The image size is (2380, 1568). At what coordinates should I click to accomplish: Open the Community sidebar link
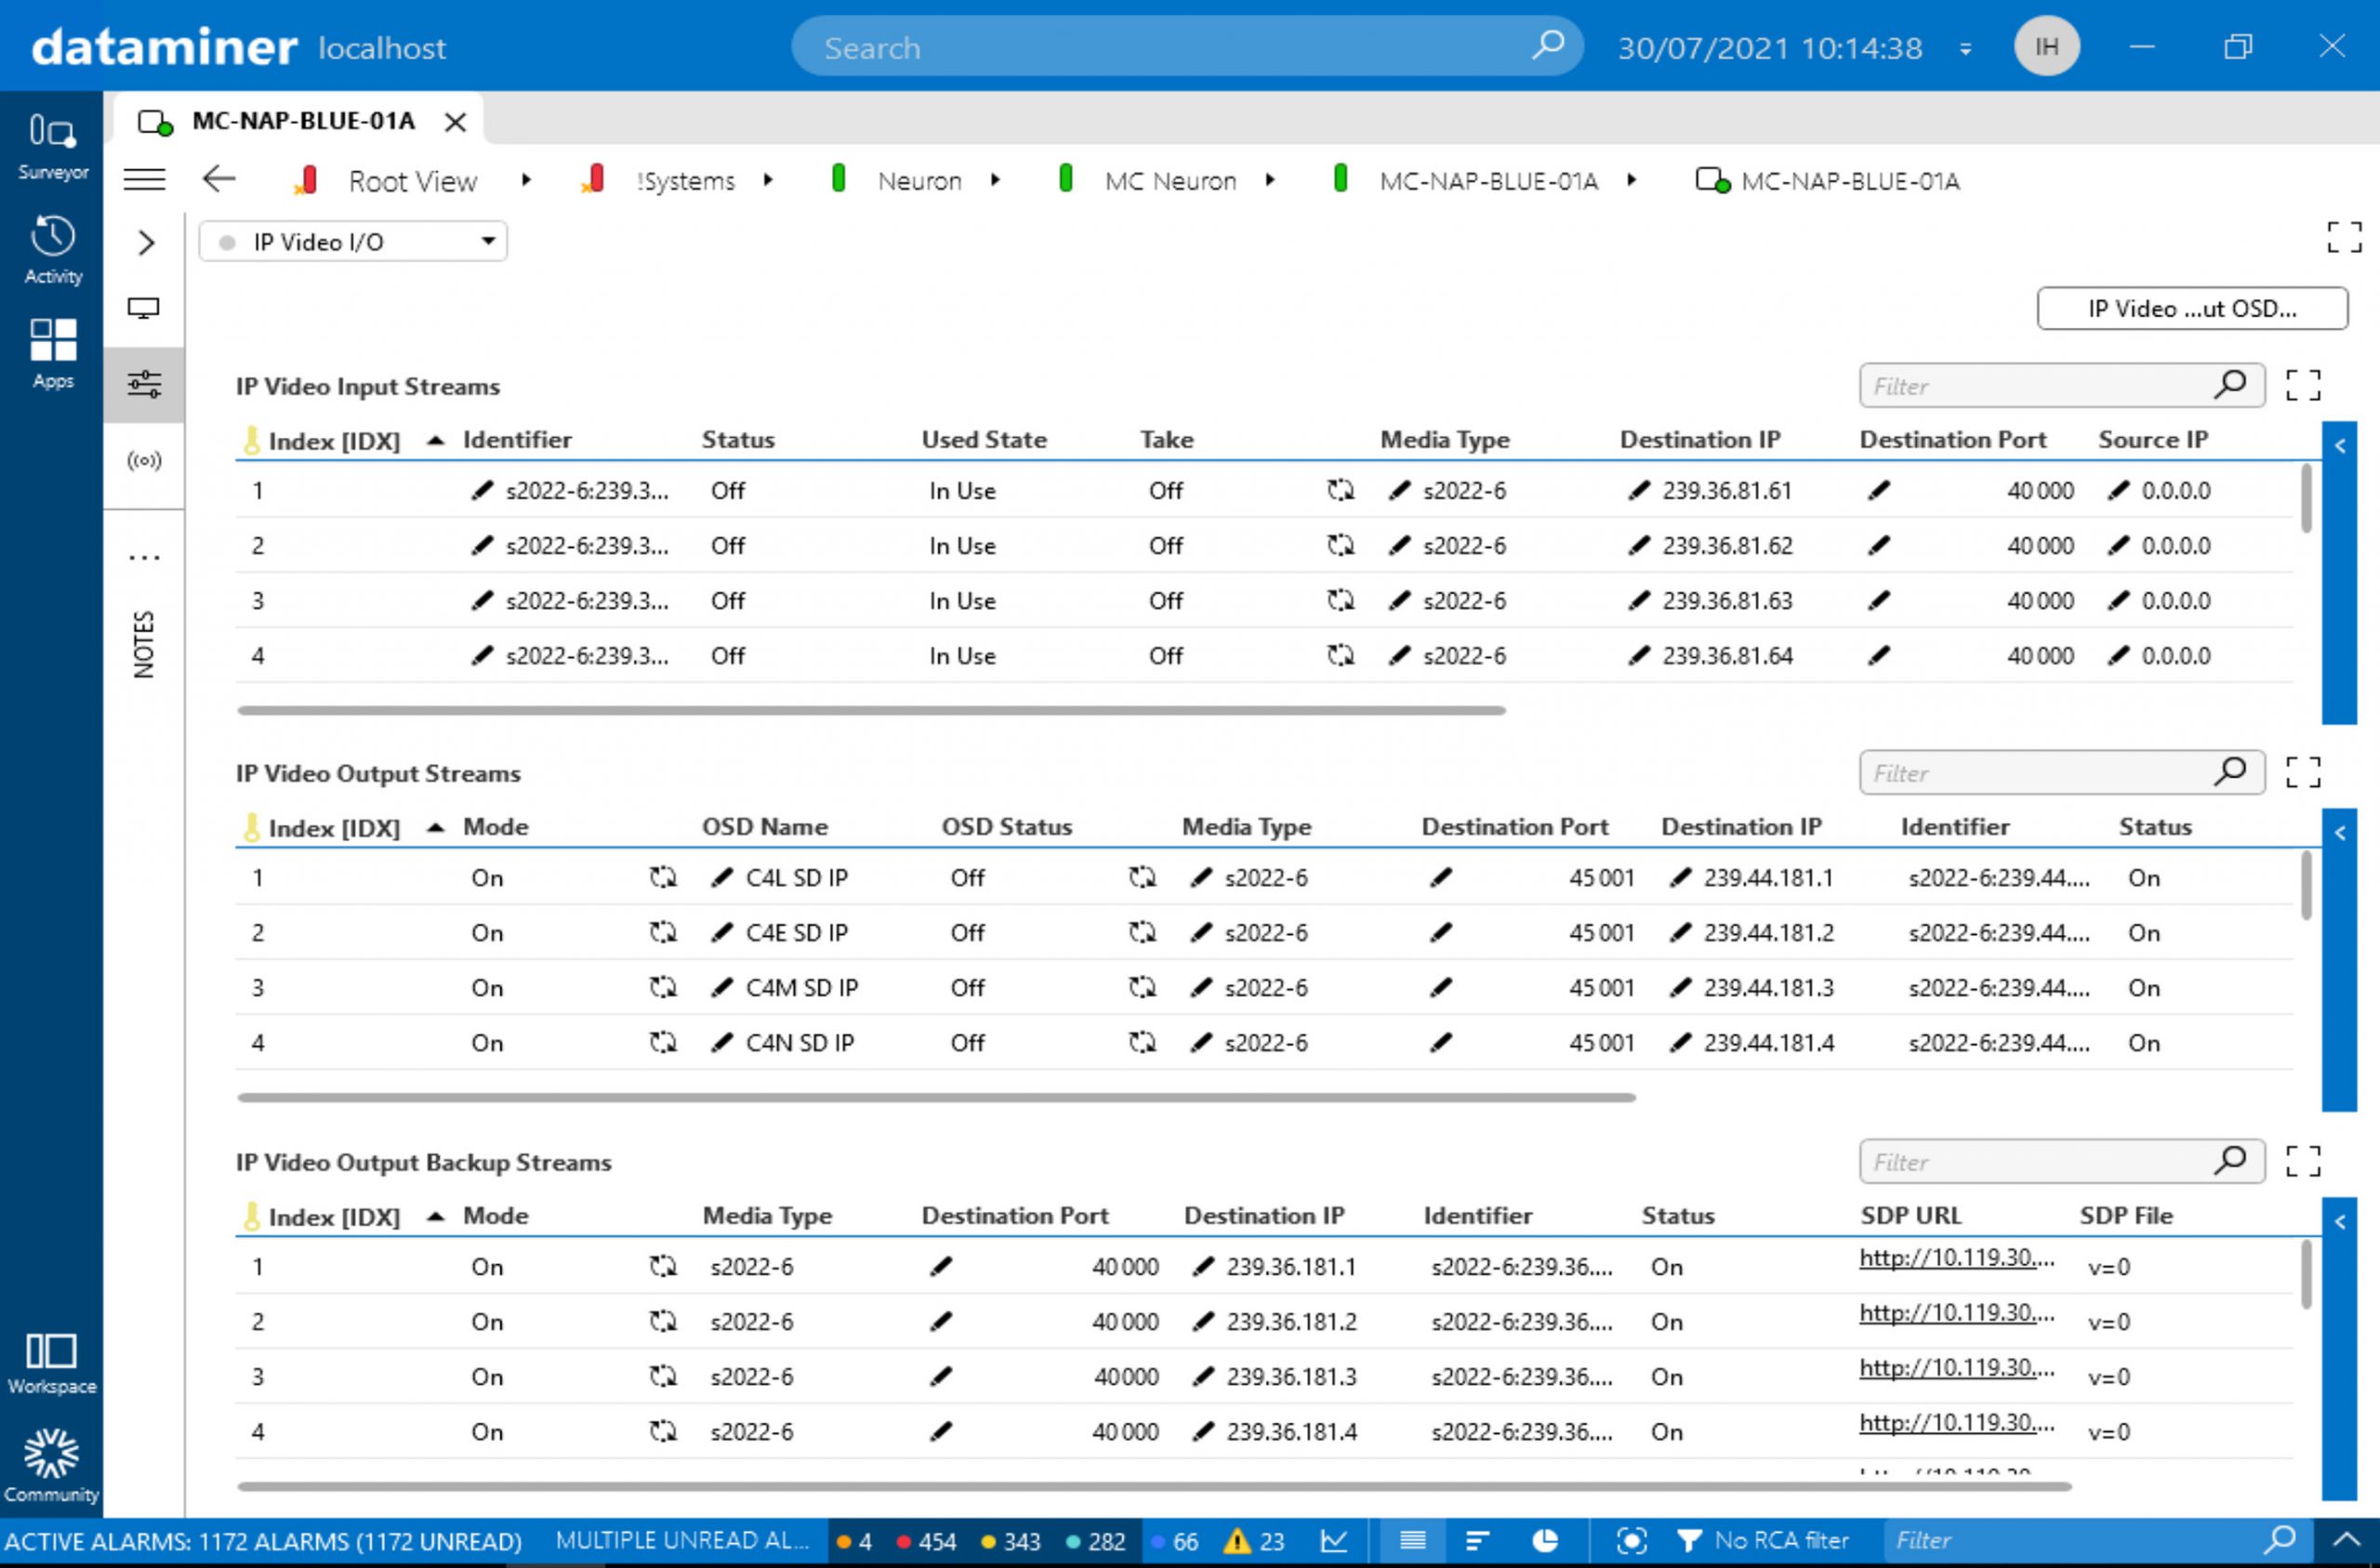(x=52, y=1465)
